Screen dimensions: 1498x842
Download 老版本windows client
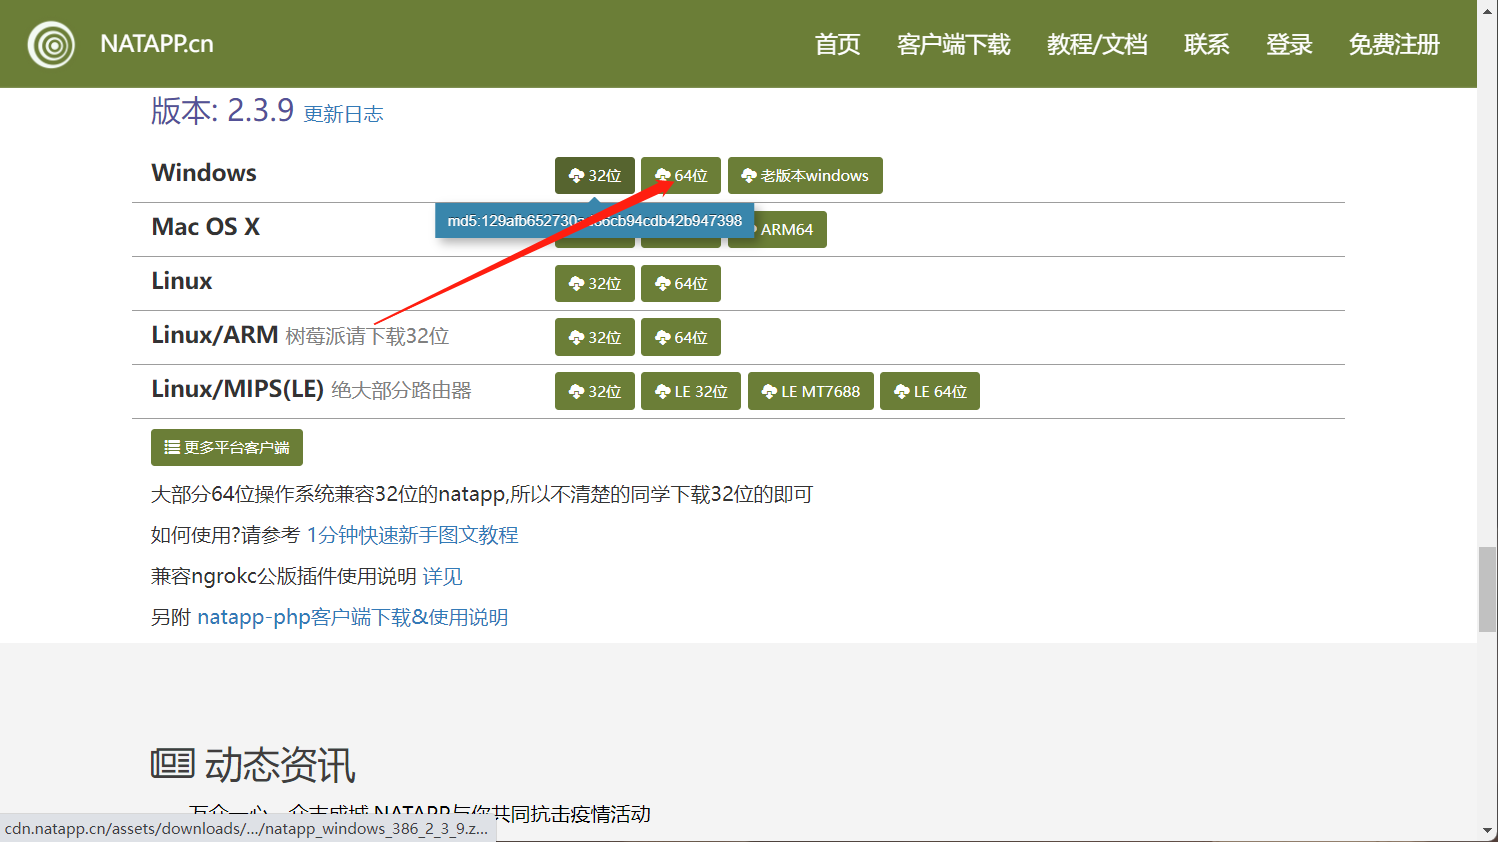point(805,175)
